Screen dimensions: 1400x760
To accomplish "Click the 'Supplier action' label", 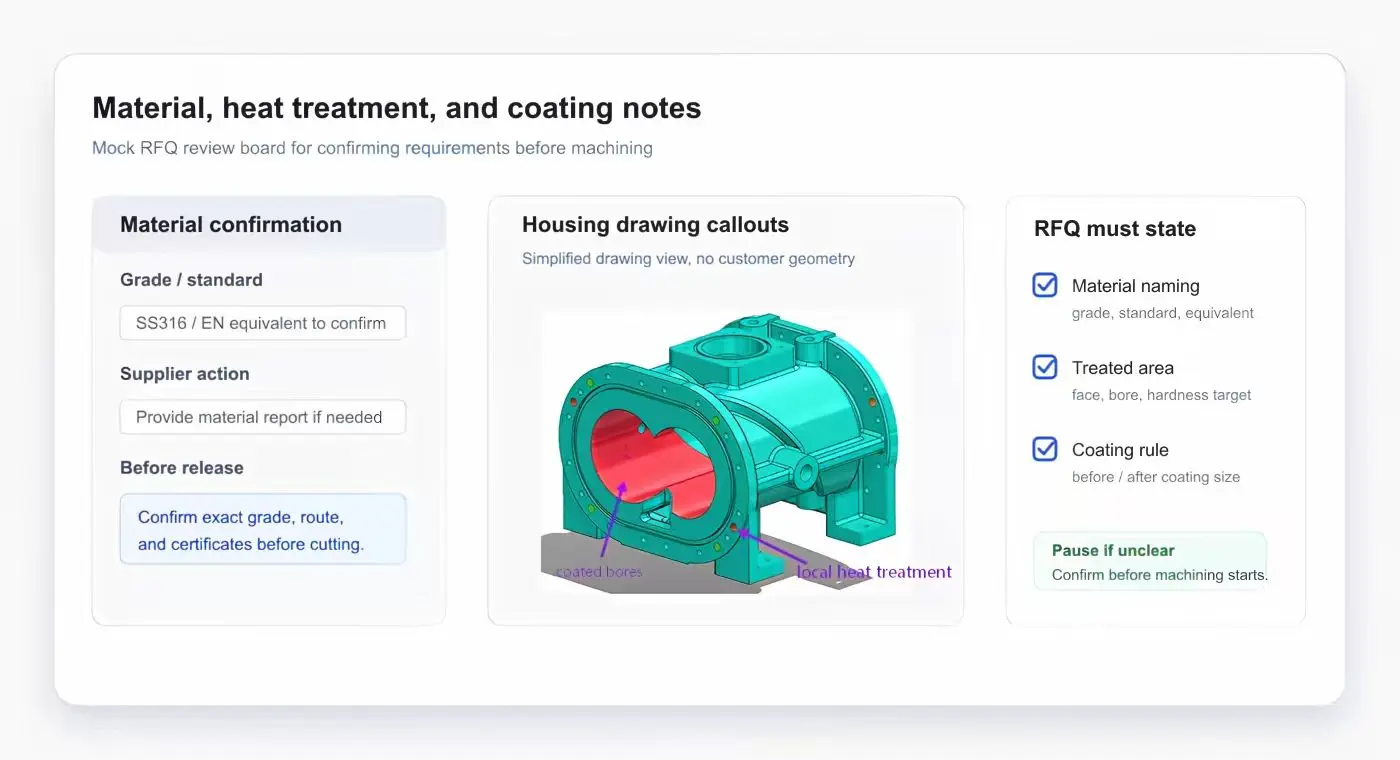I will 185,374.
